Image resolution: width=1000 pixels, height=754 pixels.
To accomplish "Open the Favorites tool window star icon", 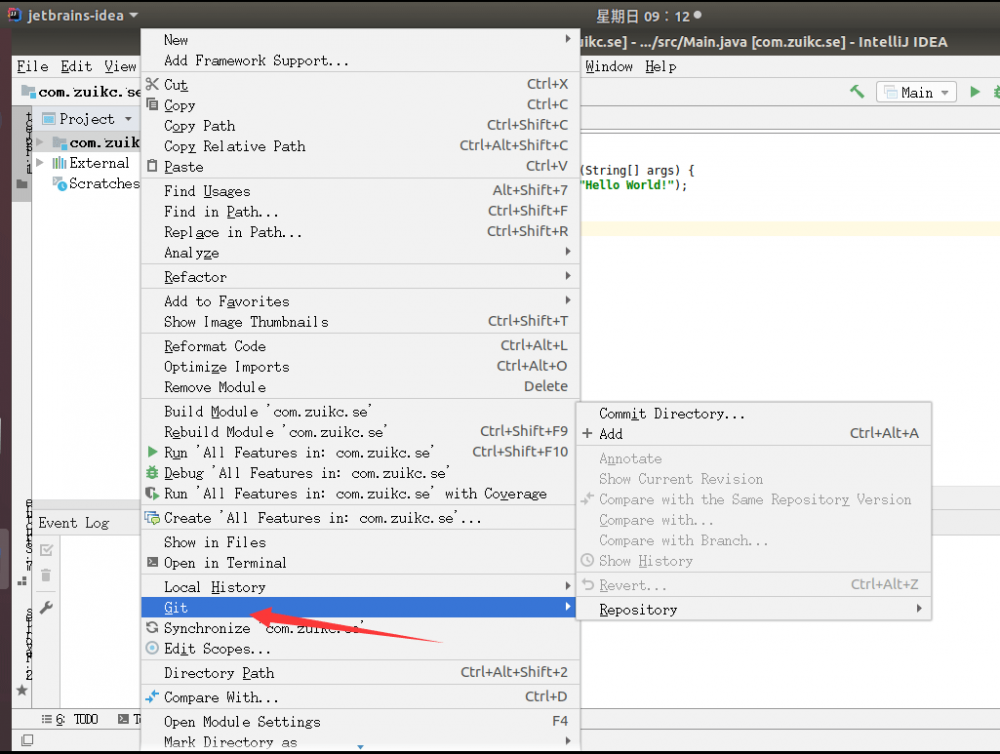I will 22,690.
